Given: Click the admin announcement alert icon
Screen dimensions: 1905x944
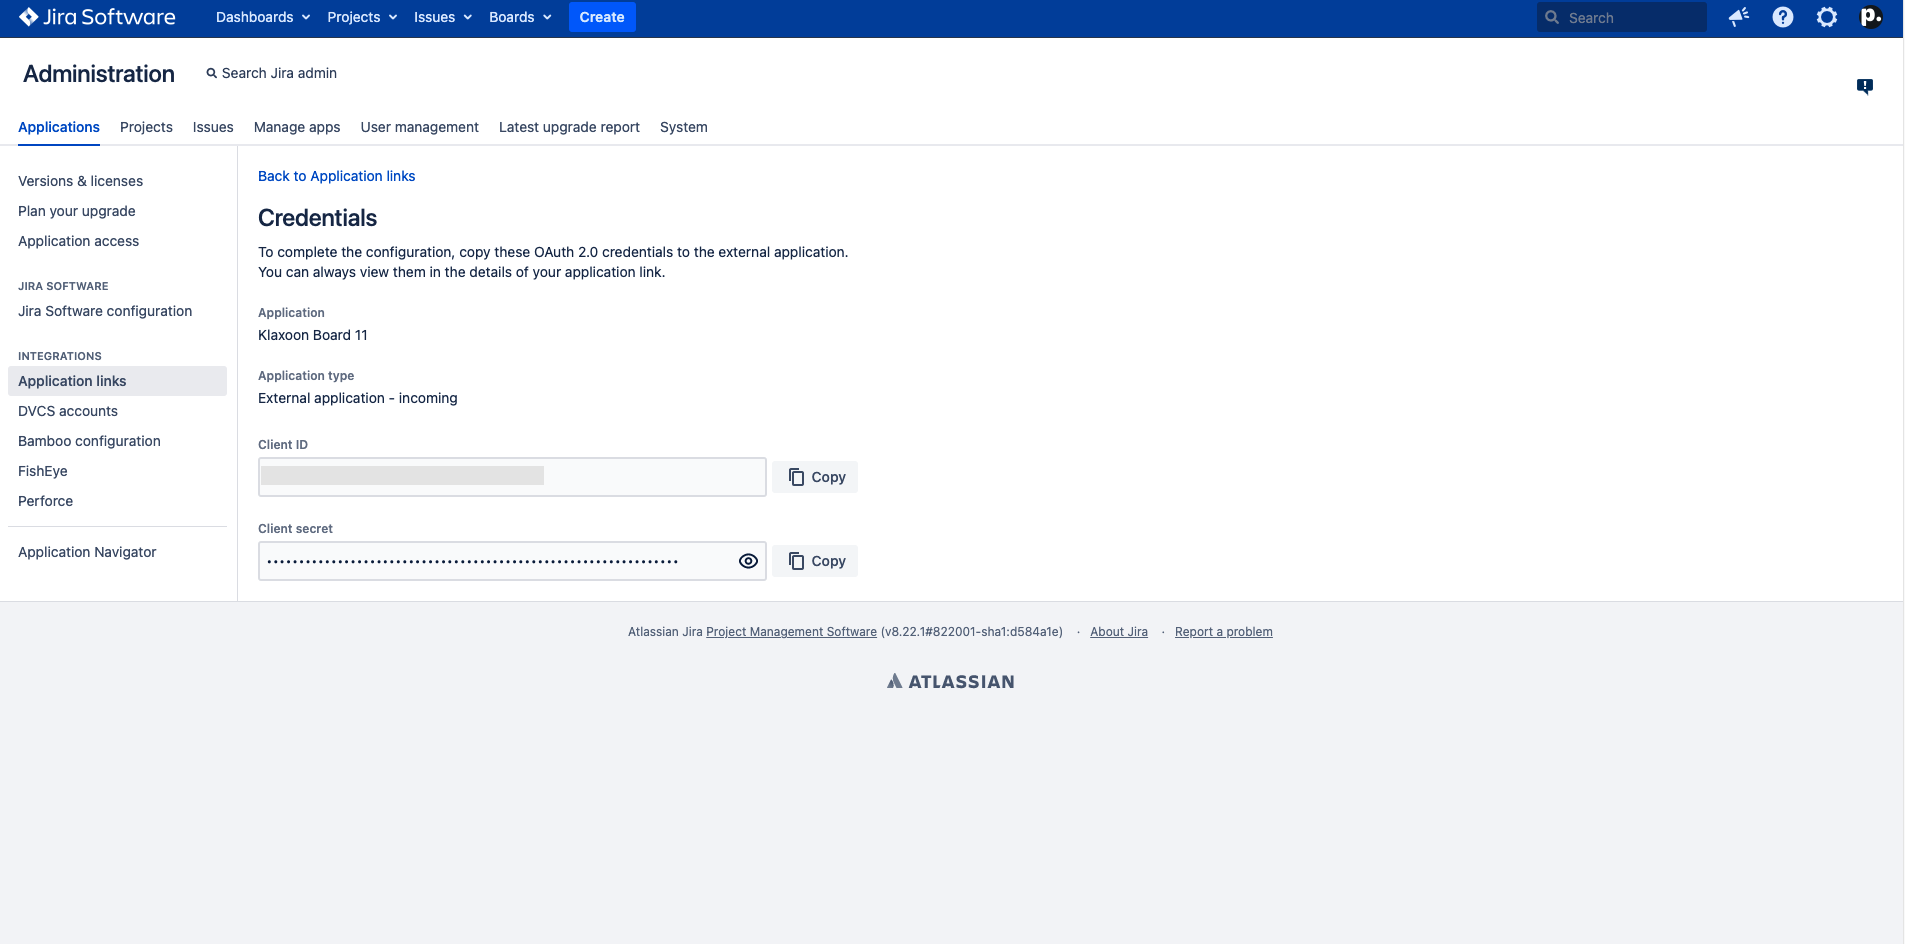Looking at the screenshot, I should pos(1864,86).
